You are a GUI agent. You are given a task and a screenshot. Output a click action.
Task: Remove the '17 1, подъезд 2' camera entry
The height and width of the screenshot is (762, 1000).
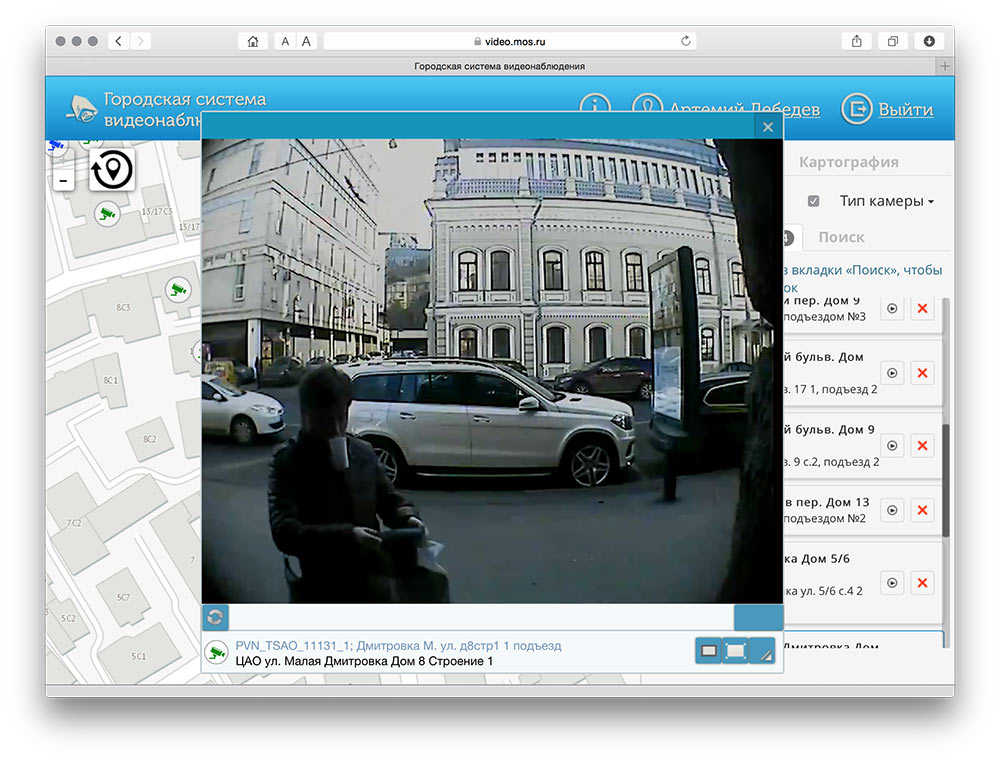click(922, 373)
